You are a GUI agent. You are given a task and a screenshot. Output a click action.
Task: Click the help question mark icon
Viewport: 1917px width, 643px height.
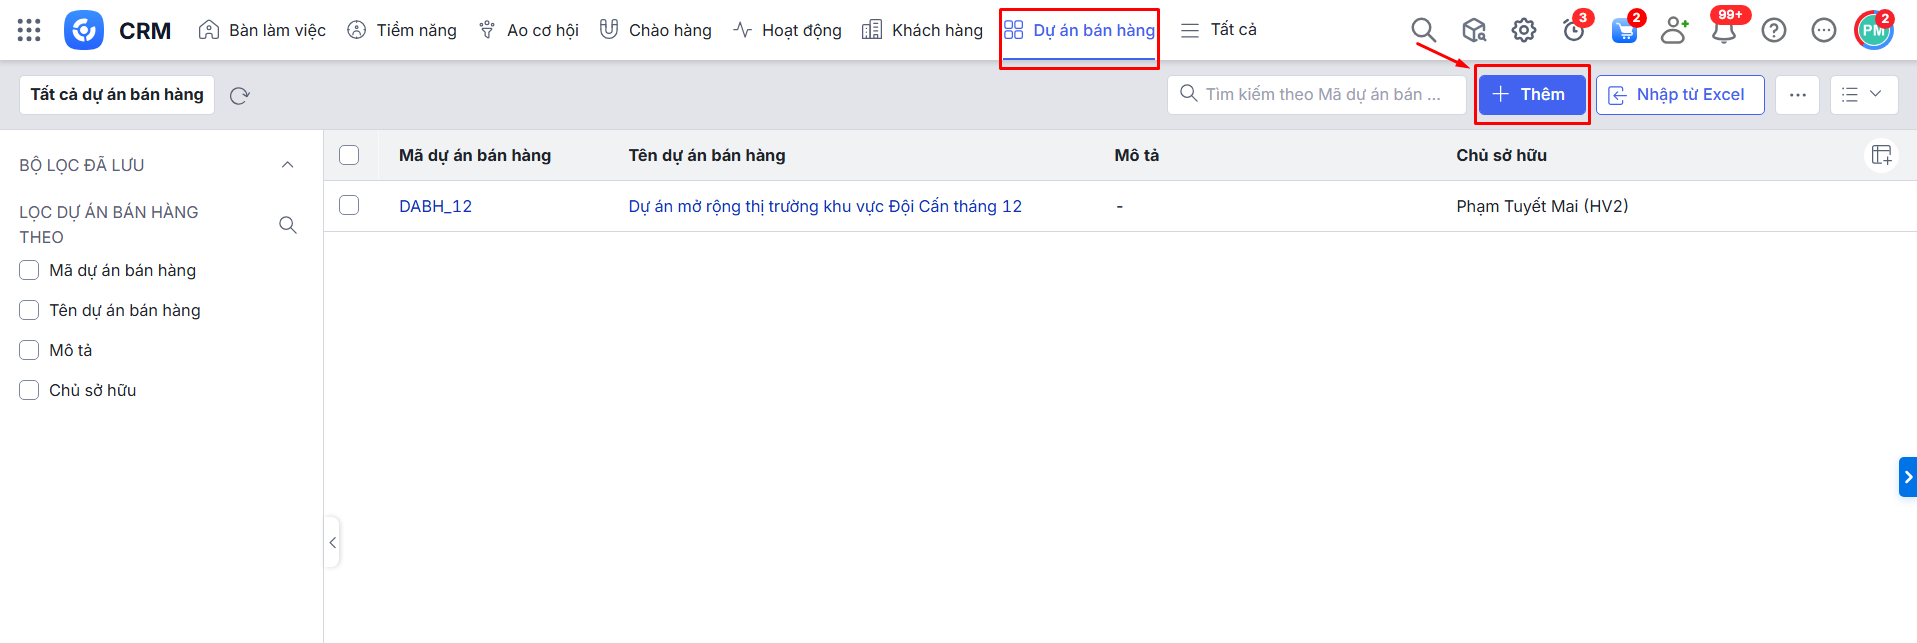point(1773,30)
